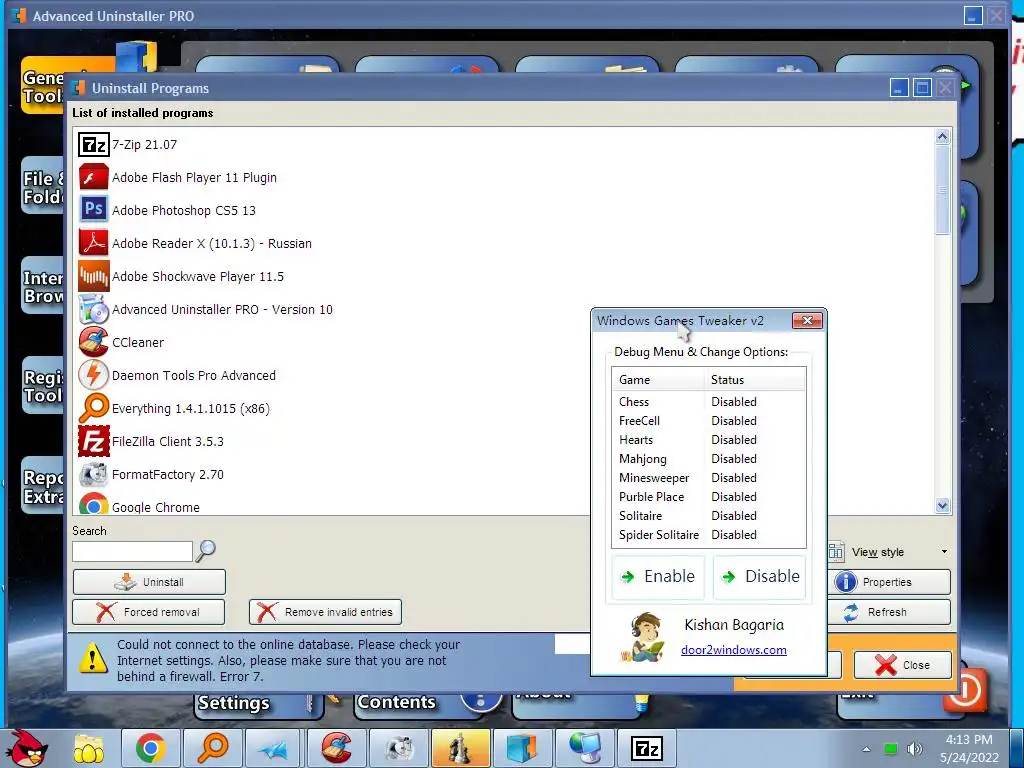Open the FormatFactory taskbar icon
Image resolution: width=1024 pixels, height=768 pixels.
click(398, 748)
